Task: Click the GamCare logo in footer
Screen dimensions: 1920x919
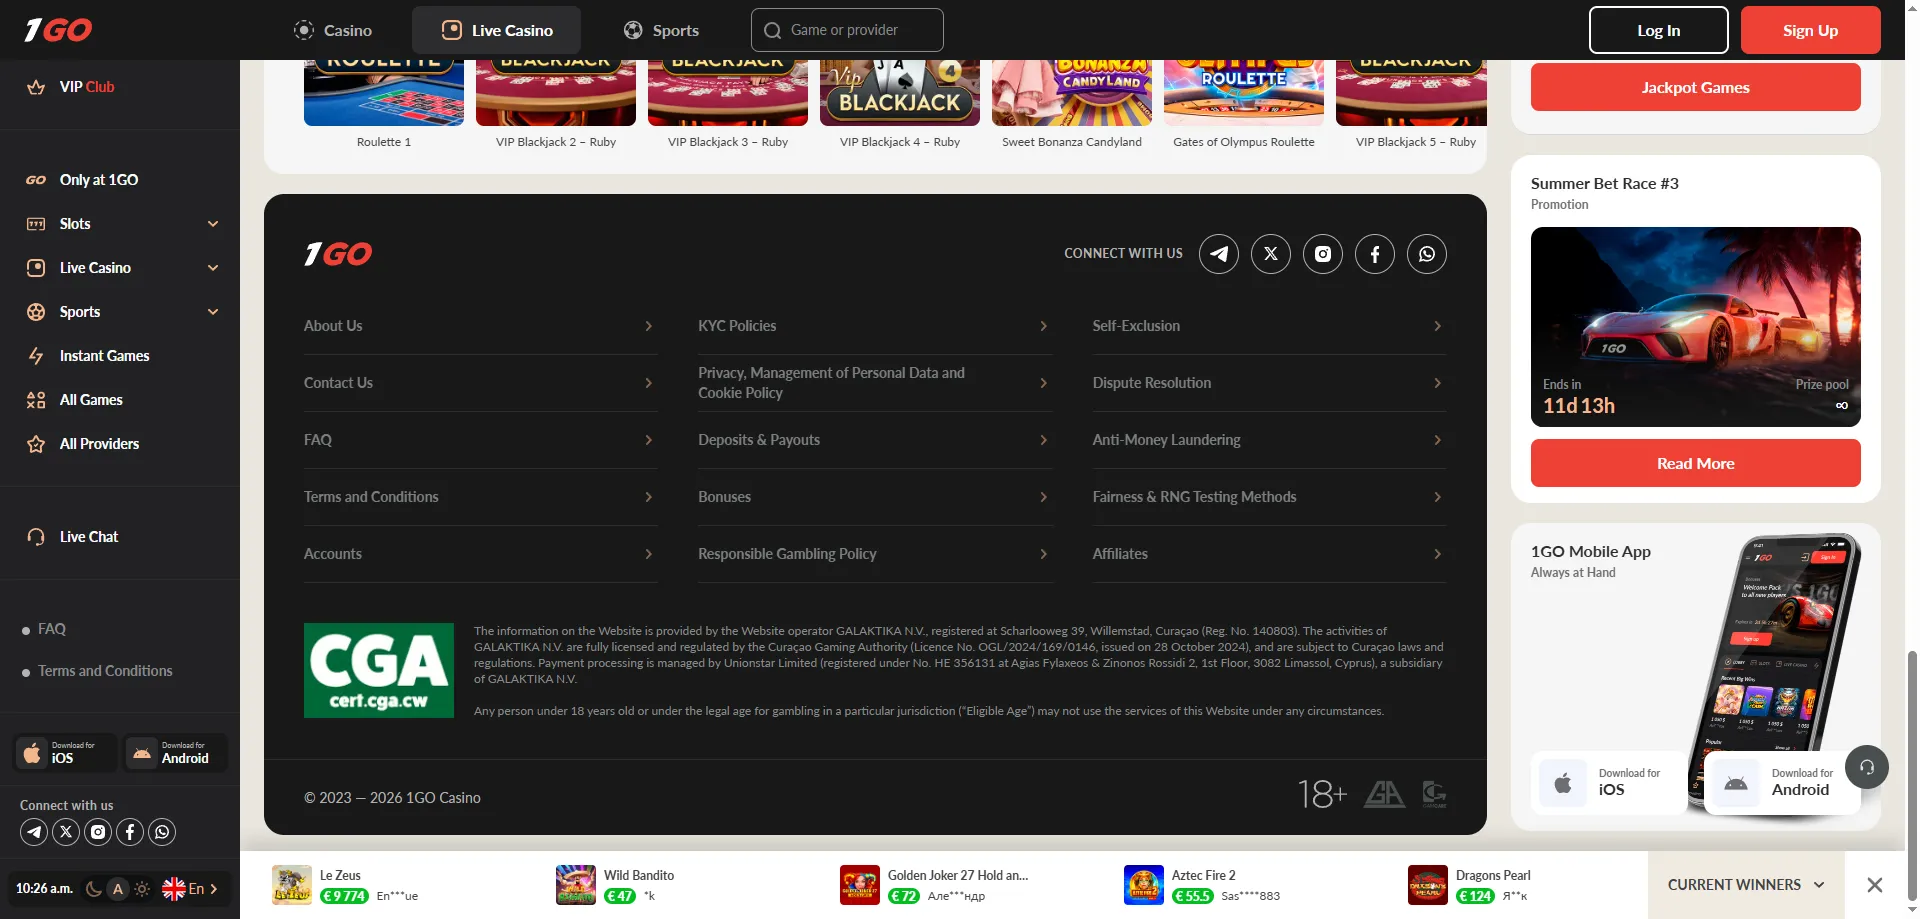Action: coord(1434,795)
